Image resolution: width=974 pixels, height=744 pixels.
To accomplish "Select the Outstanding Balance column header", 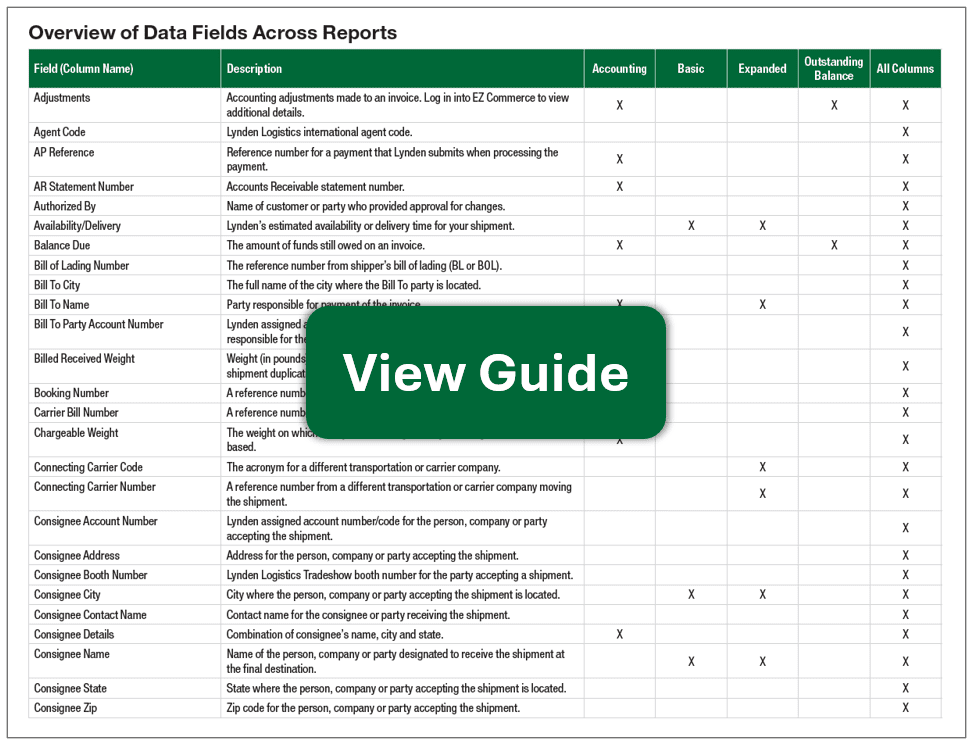I will tap(834, 69).
